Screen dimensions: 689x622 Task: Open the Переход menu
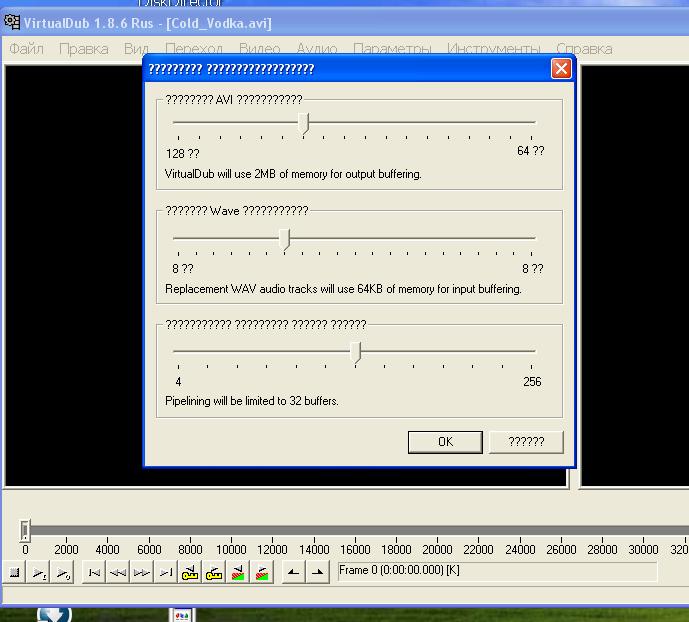194,48
